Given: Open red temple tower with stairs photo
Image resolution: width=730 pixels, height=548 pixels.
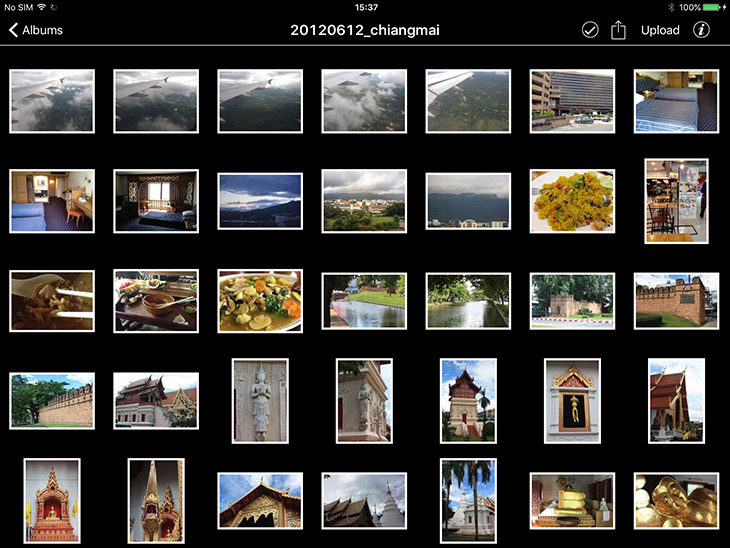Looking at the screenshot, I should pos(468,401).
